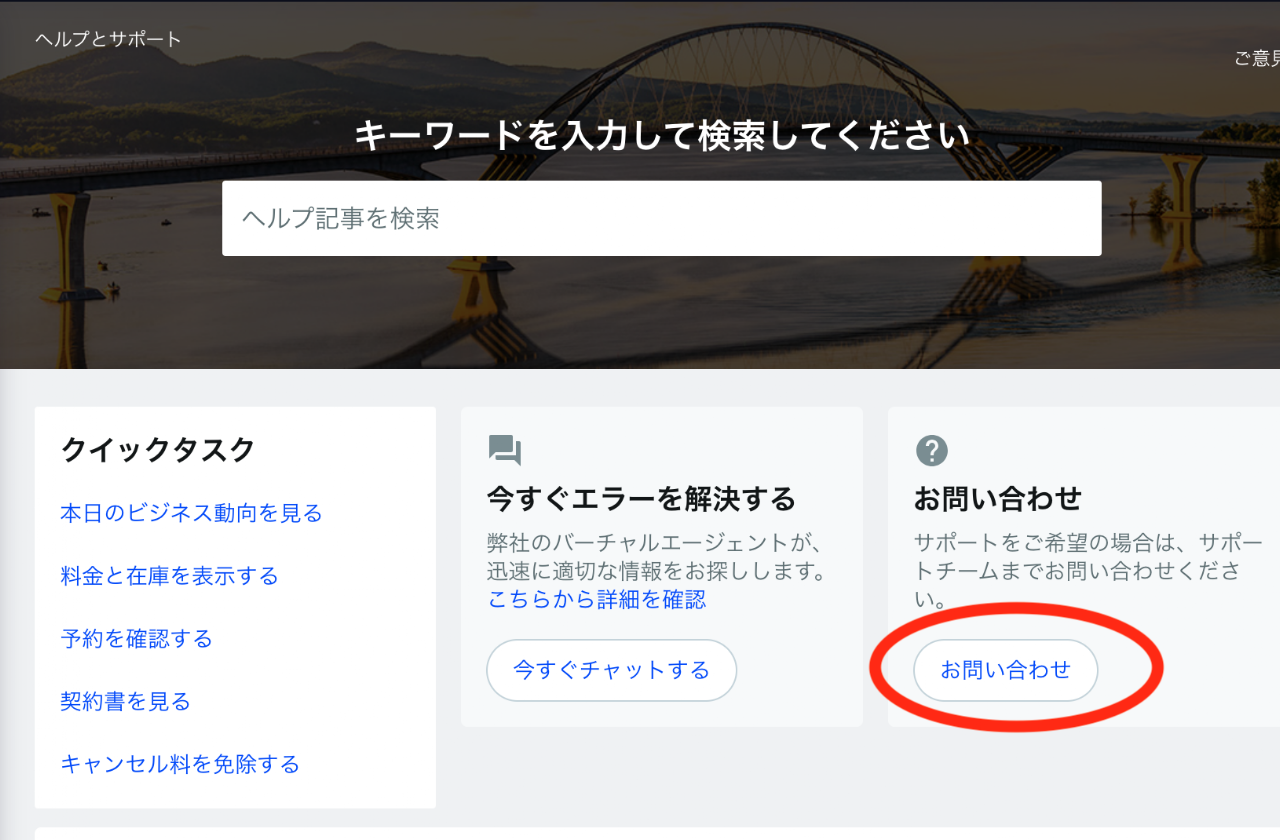
Task: Click the question mark help icon
Action: pos(931,450)
